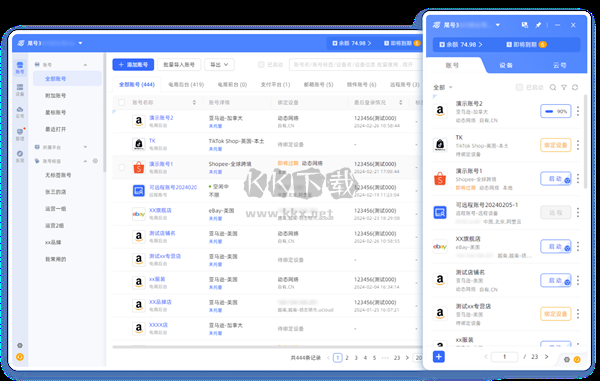Click the main window search input field
Screen dimensions: 600x381
(x=355, y=65)
